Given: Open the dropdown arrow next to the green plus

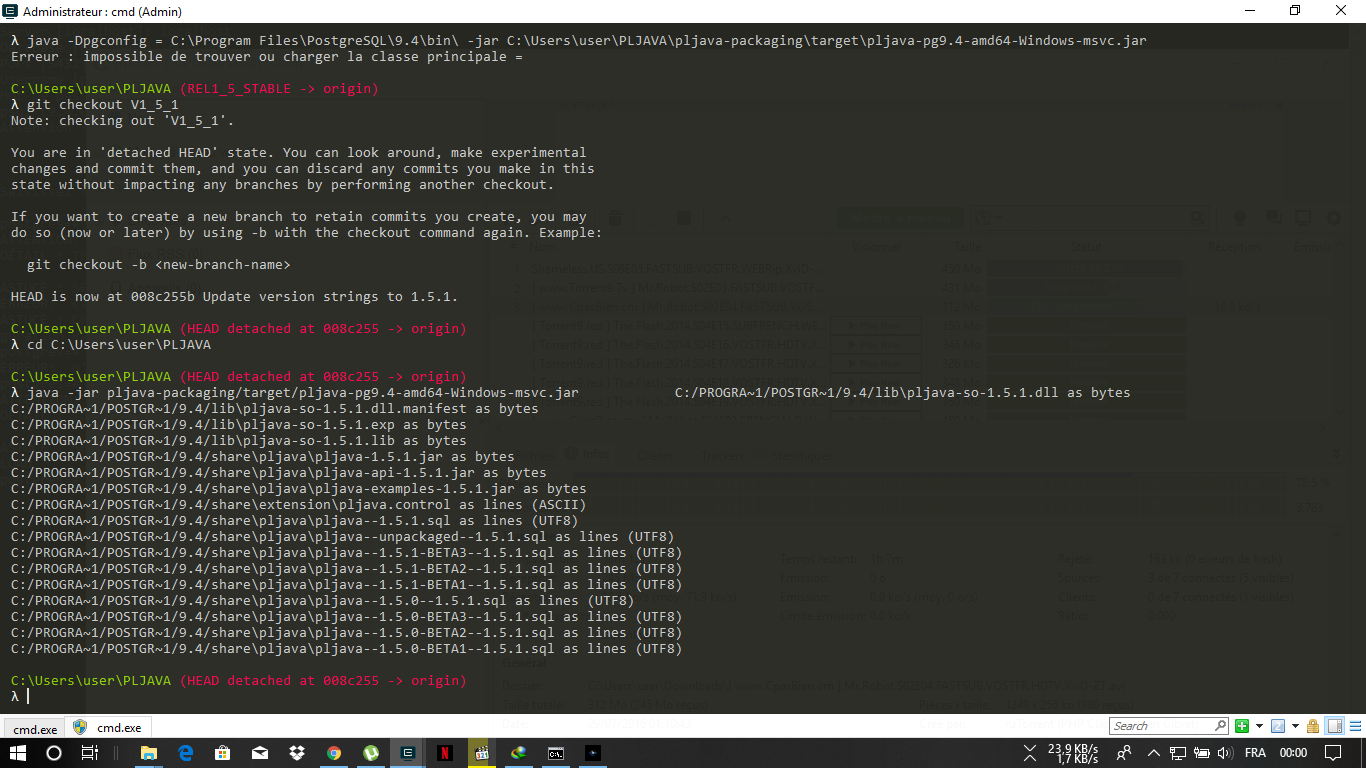Looking at the screenshot, I should coord(1258,726).
